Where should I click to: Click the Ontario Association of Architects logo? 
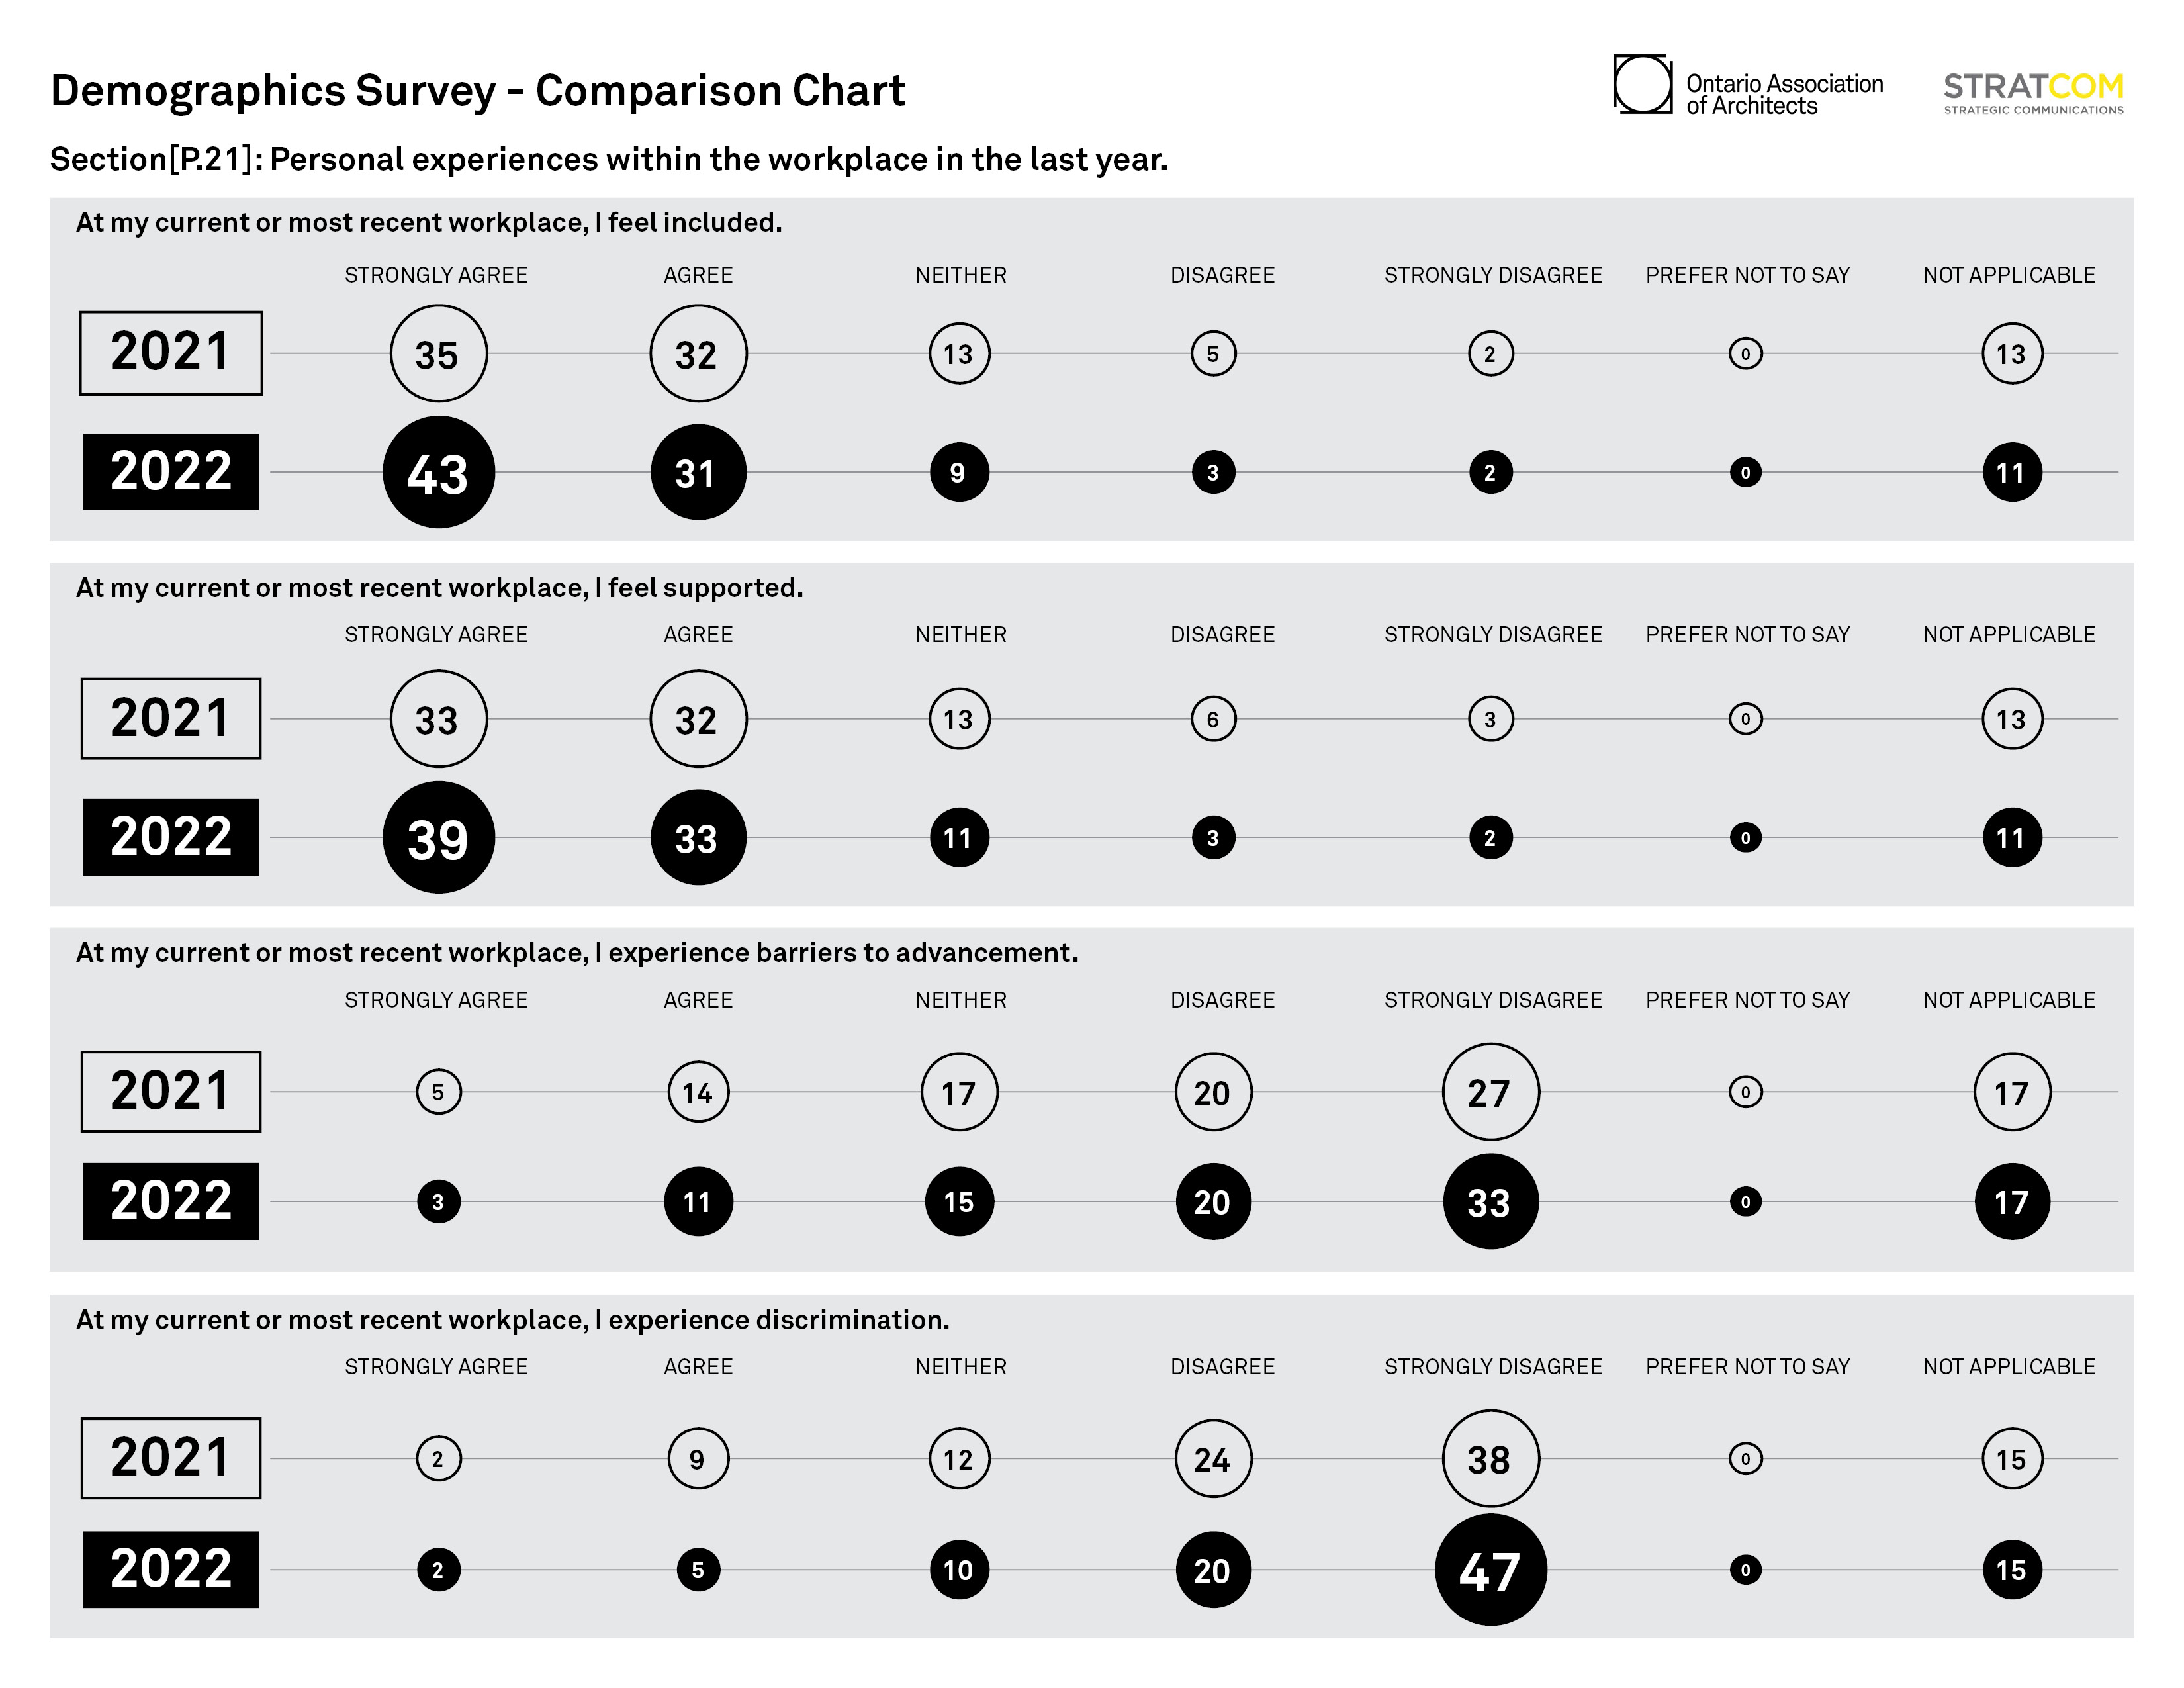[1748, 85]
